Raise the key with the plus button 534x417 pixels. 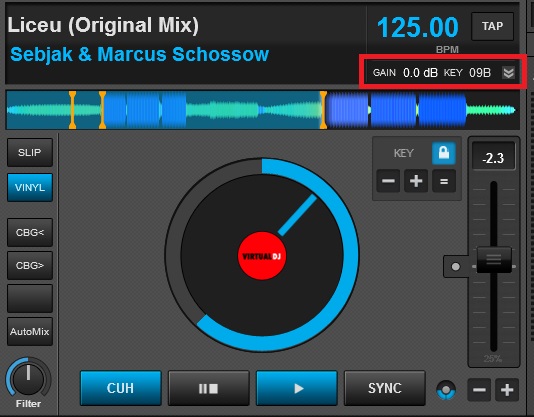click(416, 181)
